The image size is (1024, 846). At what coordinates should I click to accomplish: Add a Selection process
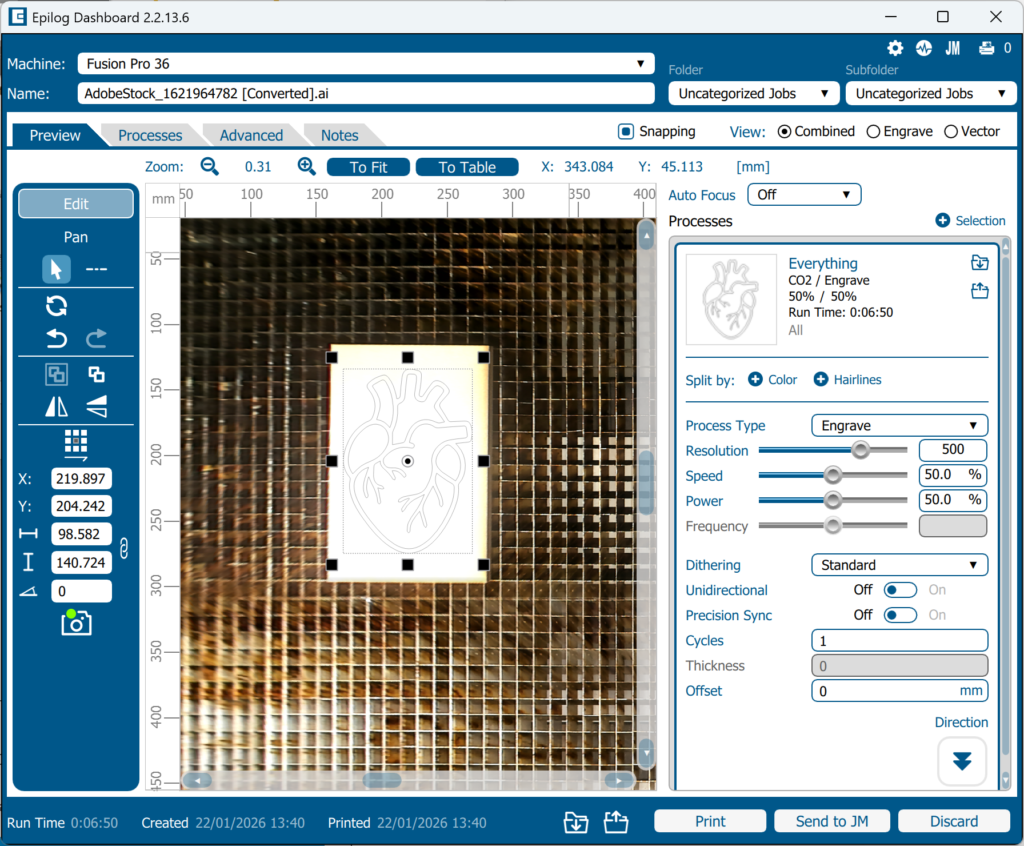(970, 221)
